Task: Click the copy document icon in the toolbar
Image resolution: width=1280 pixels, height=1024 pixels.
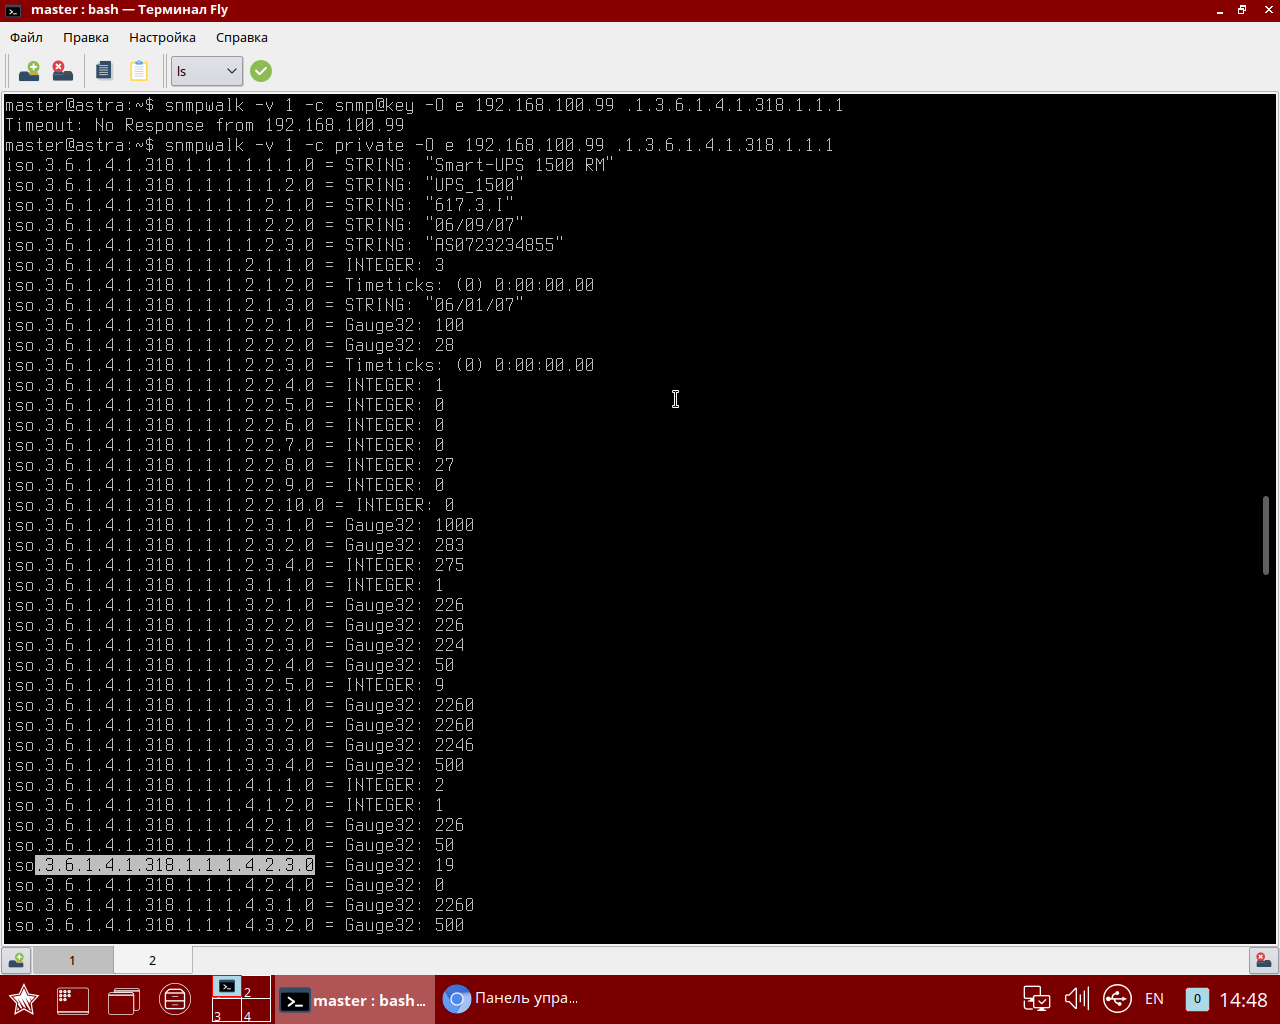Action: (x=103, y=70)
